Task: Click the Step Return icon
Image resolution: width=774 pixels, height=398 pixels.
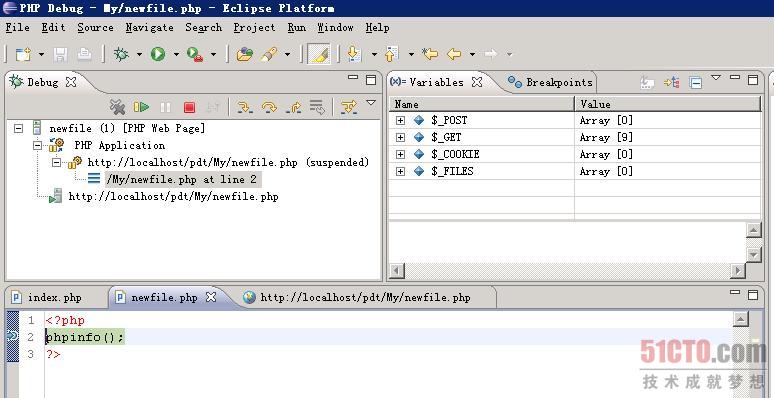Action: (x=294, y=107)
